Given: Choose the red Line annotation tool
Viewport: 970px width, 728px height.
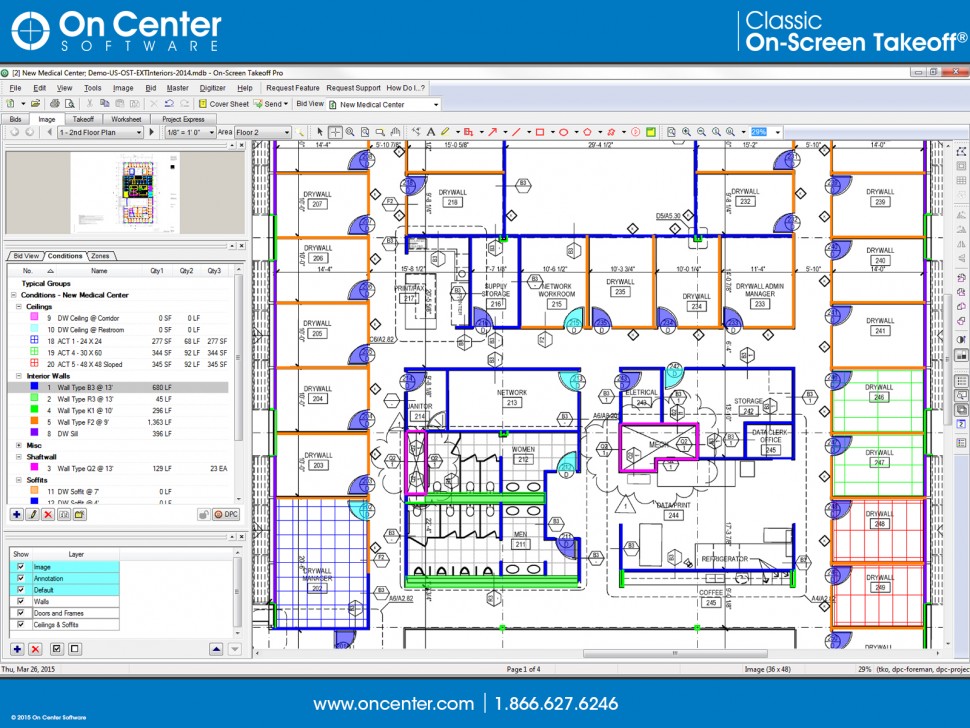Looking at the screenshot, I should (517, 132).
